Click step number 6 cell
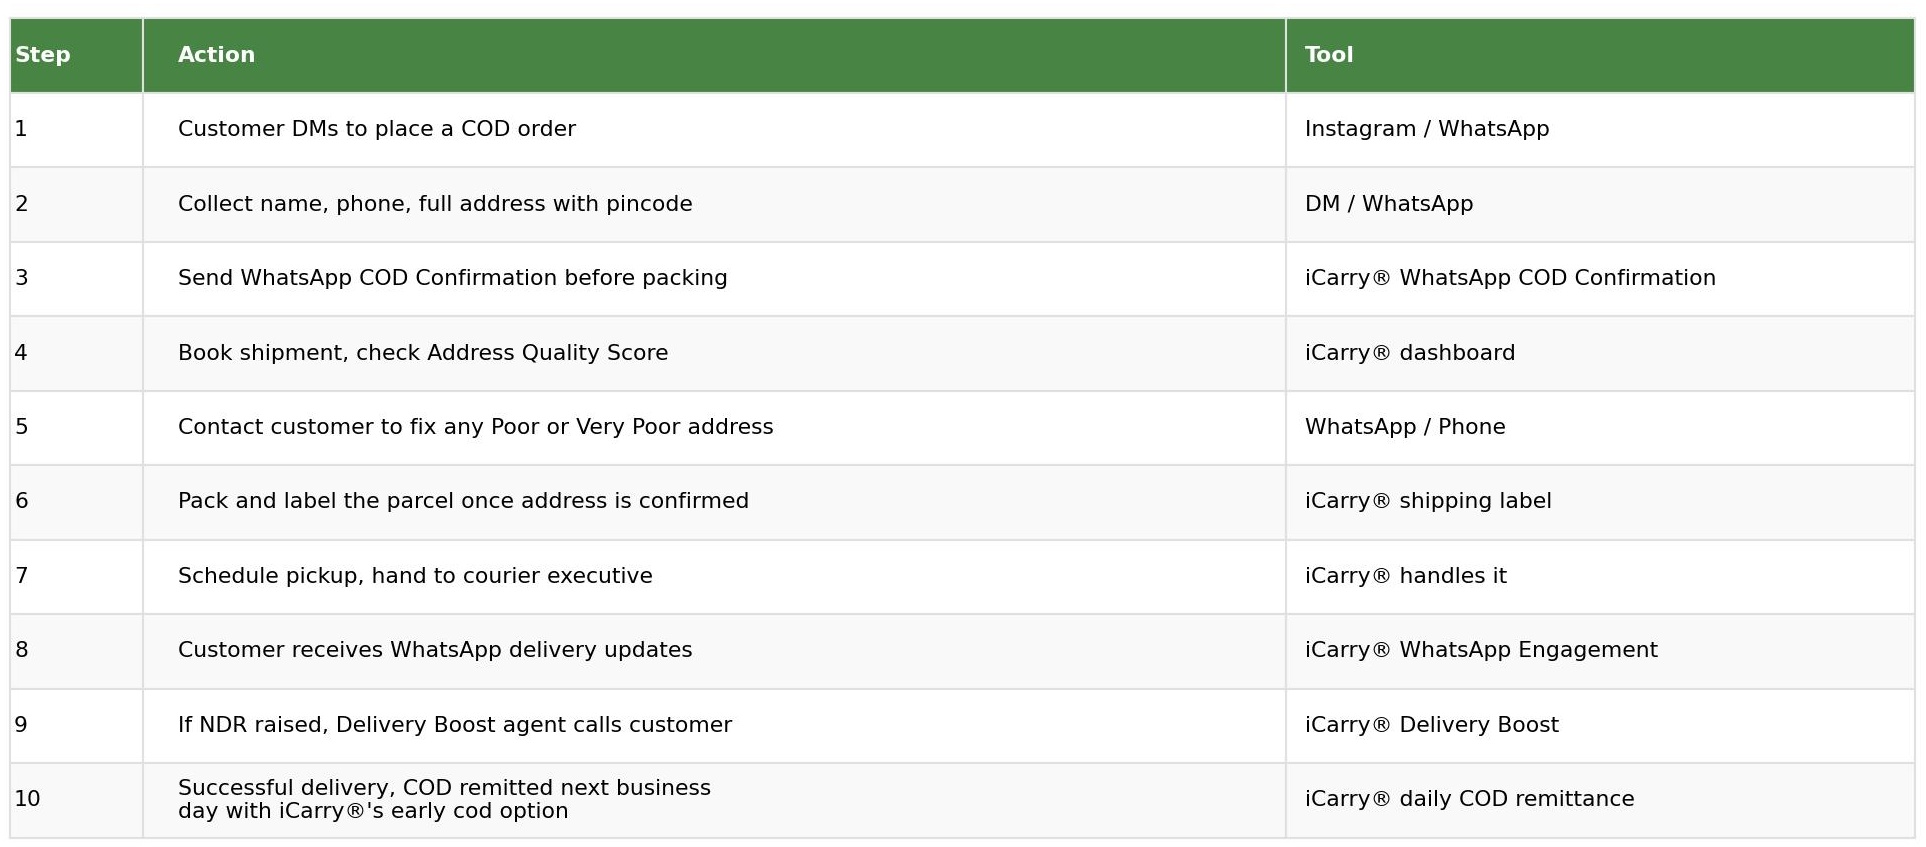 [x=76, y=502]
